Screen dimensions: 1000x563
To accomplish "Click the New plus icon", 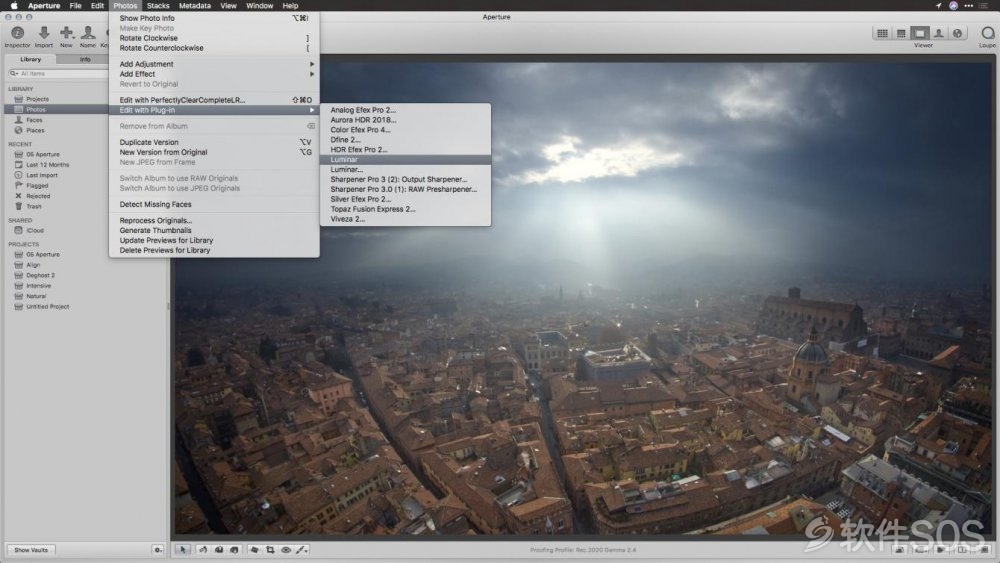I will (x=66, y=33).
